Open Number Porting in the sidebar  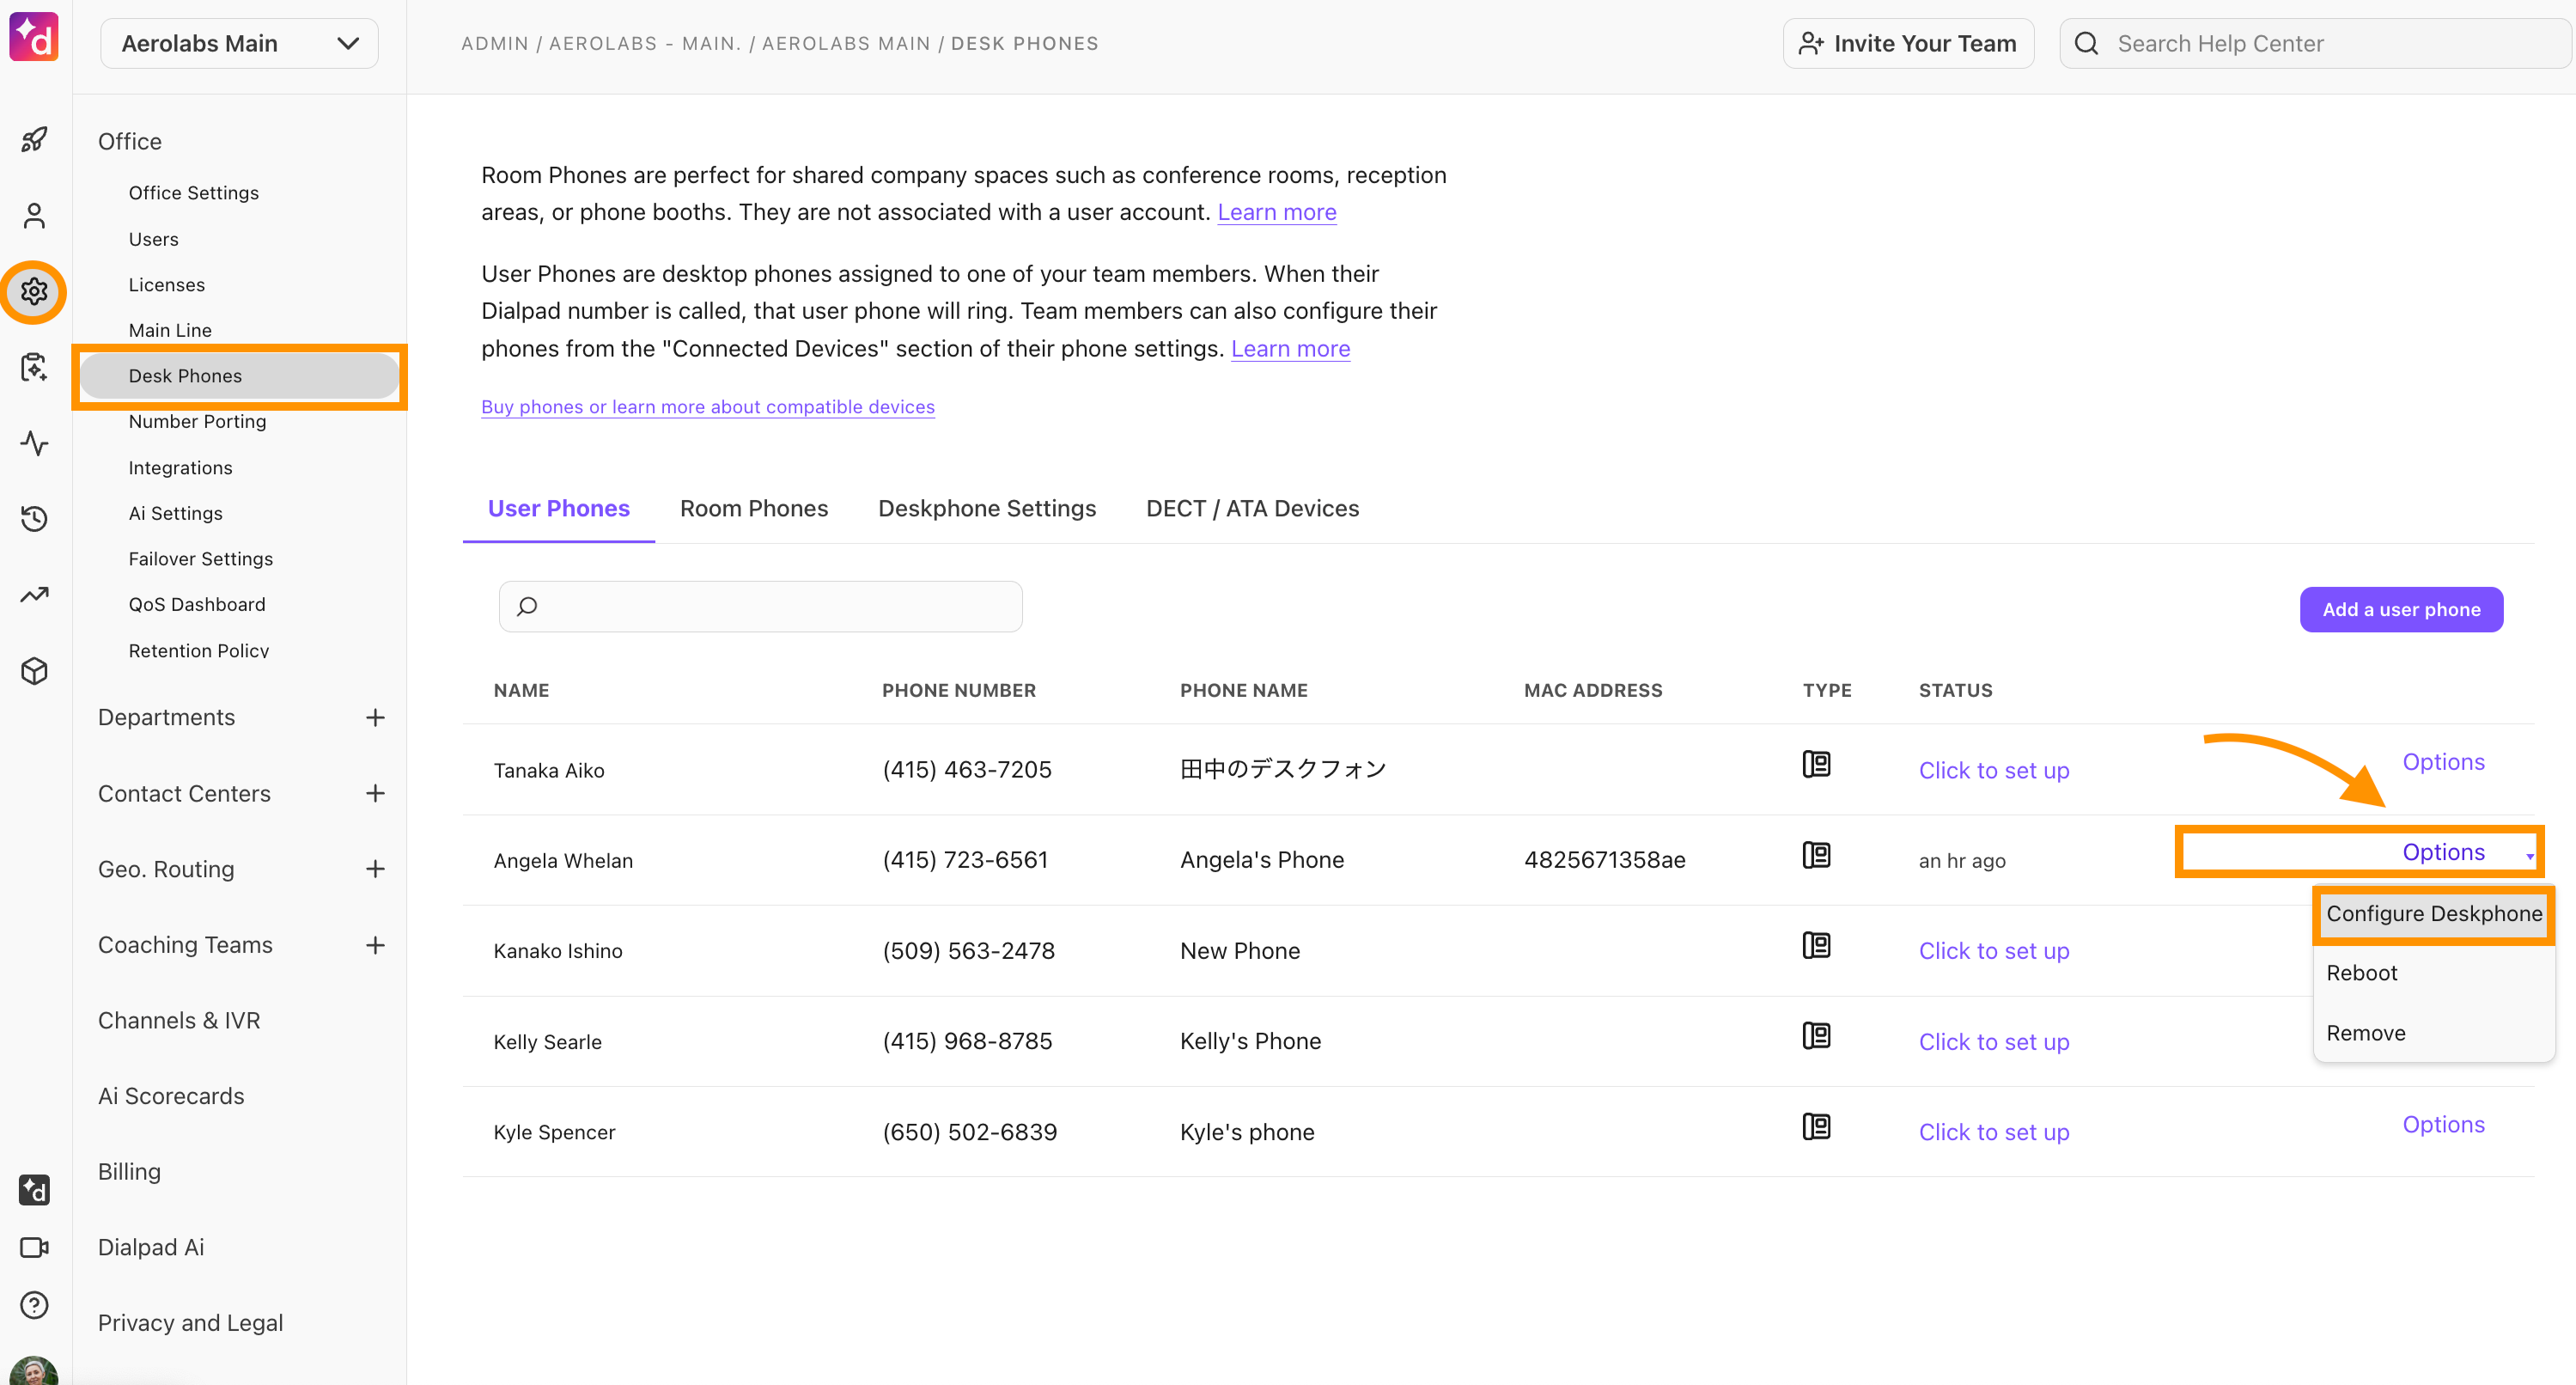point(197,422)
